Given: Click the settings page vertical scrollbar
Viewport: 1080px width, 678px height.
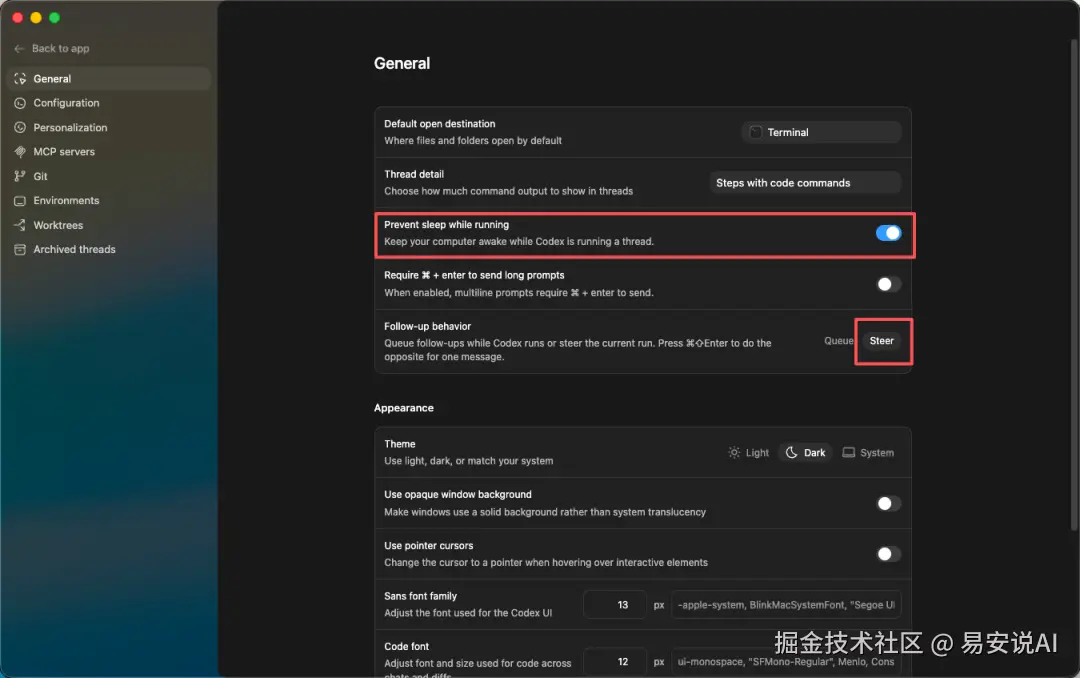Looking at the screenshot, I should pyautogui.click(x=1074, y=286).
